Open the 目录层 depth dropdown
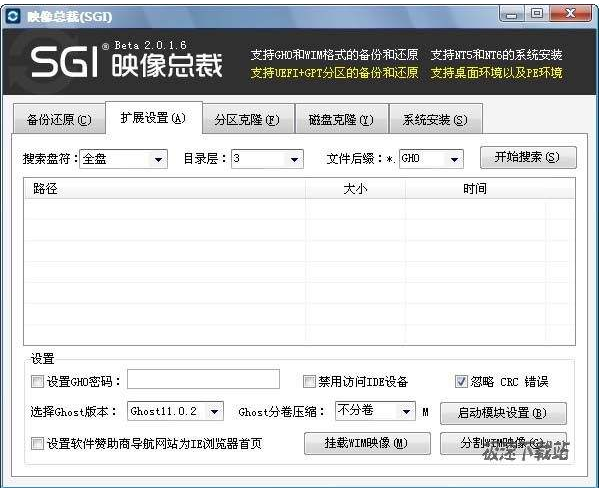The image size is (600, 488). point(267,159)
